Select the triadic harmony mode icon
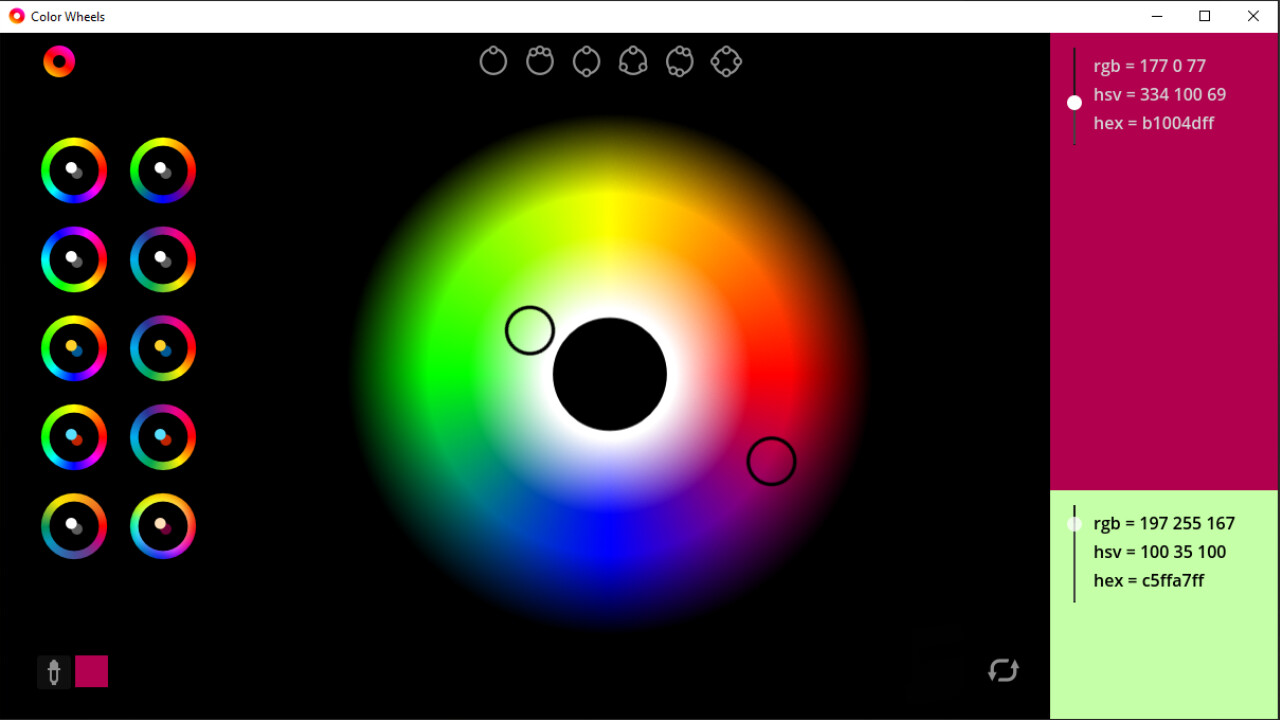Image resolution: width=1280 pixels, height=720 pixels. click(x=633, y=60)
